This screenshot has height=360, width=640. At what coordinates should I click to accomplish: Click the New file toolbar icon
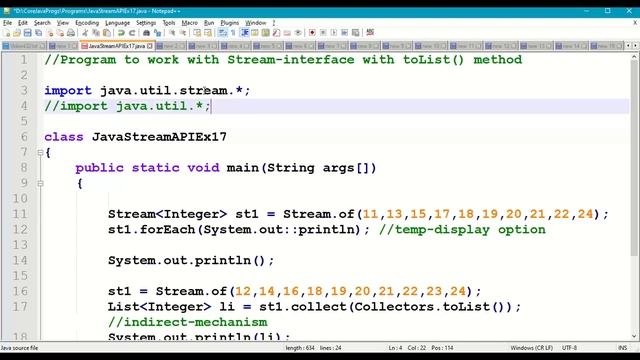point(6,33)
